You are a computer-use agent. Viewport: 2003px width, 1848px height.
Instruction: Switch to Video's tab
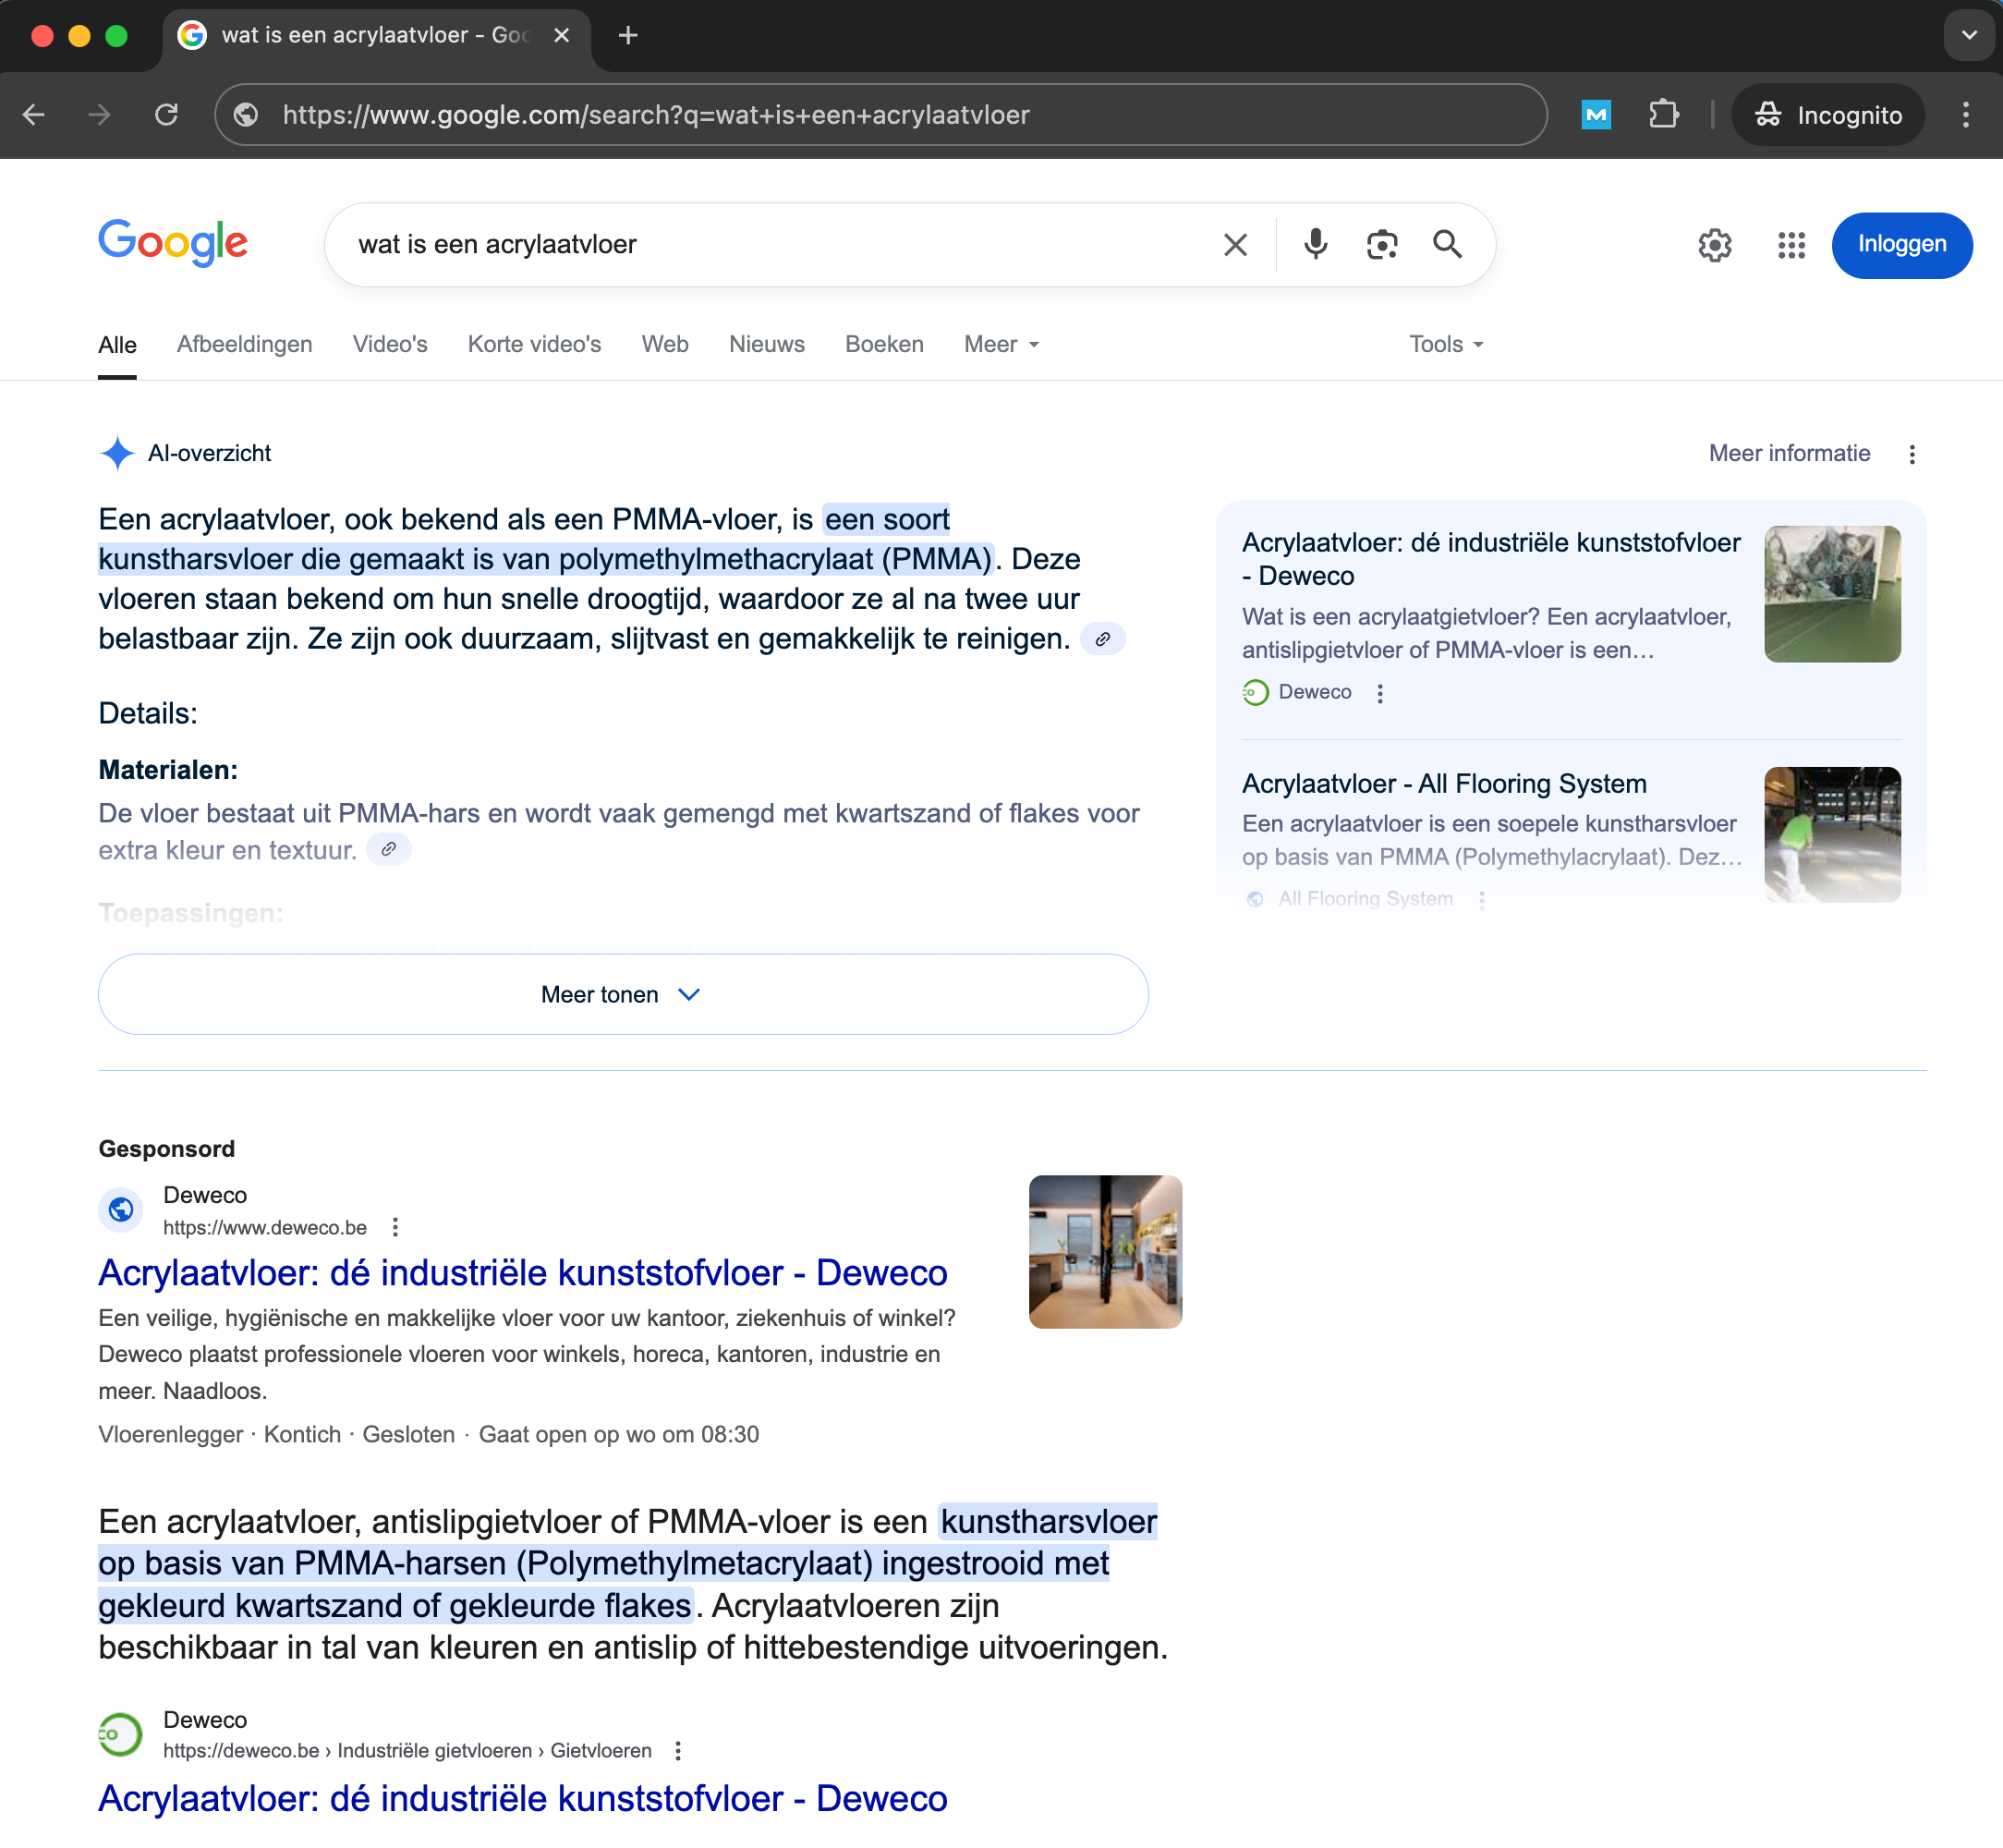tap(390, 345)
